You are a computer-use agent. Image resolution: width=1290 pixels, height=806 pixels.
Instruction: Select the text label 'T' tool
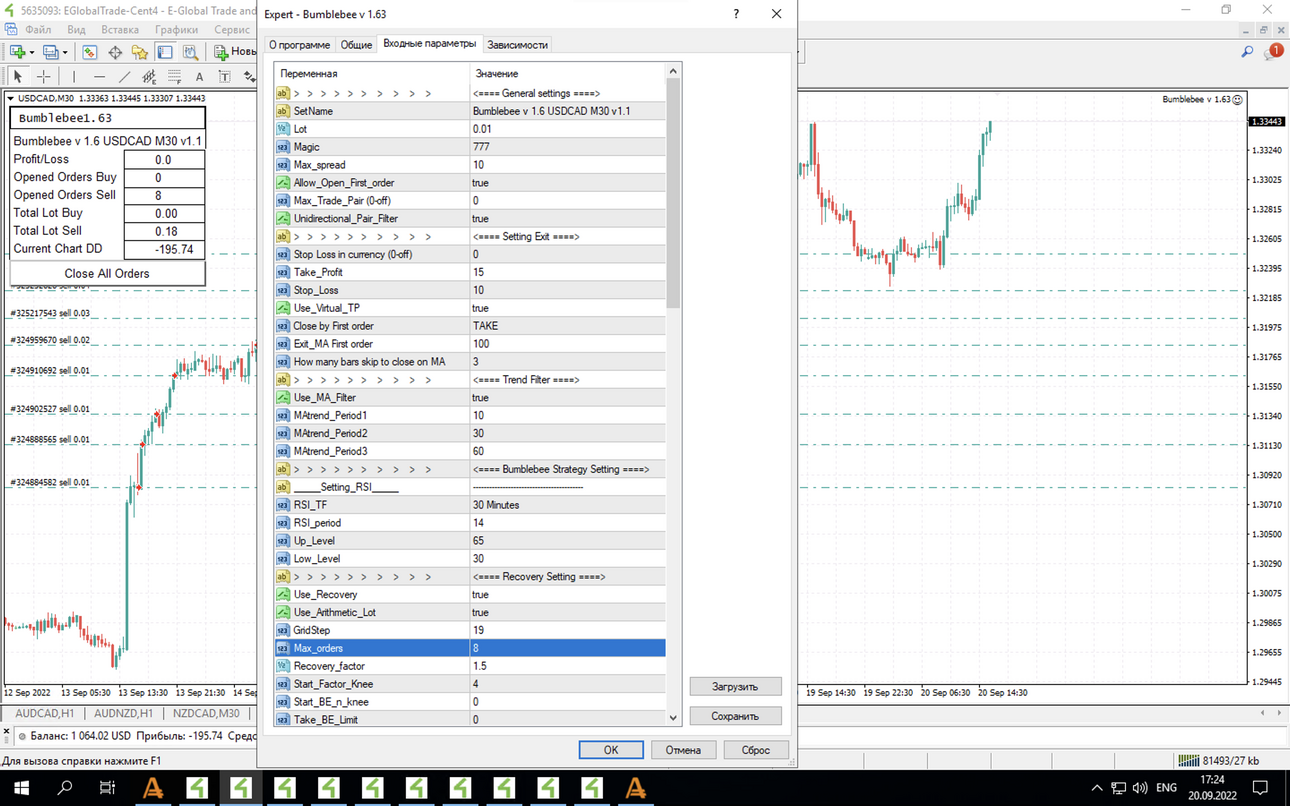(224, 76)
